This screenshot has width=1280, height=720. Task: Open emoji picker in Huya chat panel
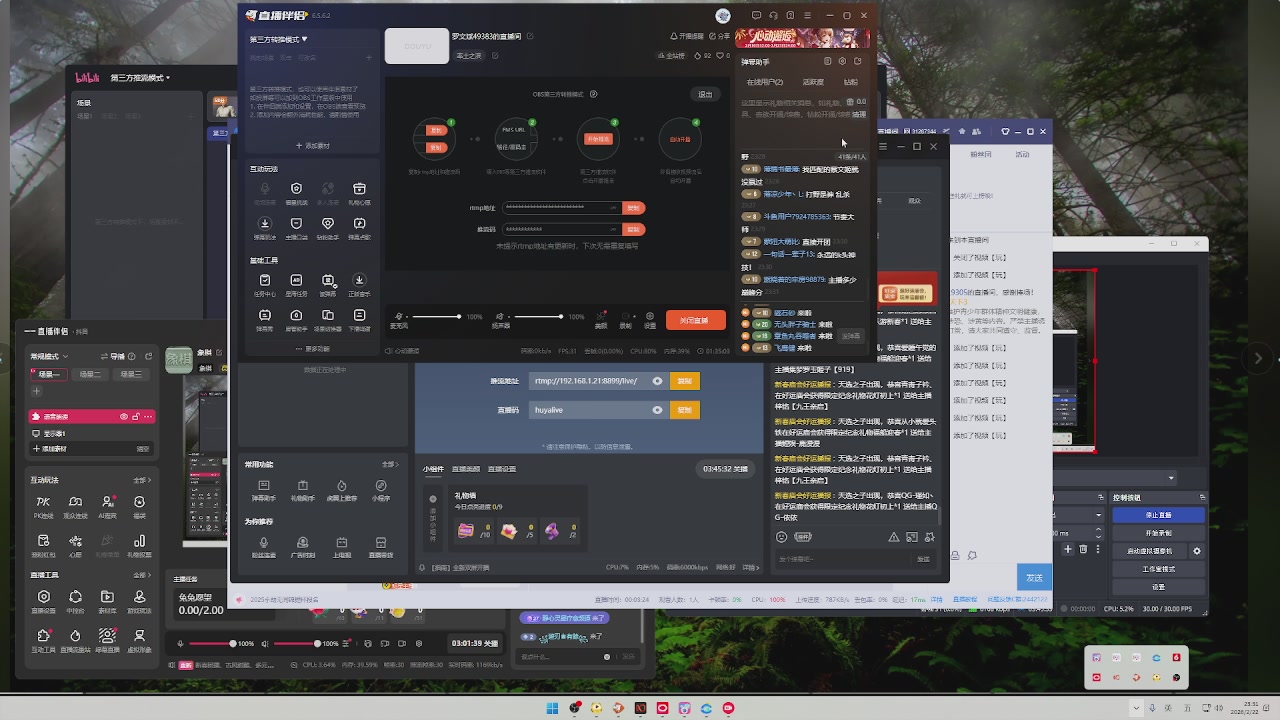point(781,537)
